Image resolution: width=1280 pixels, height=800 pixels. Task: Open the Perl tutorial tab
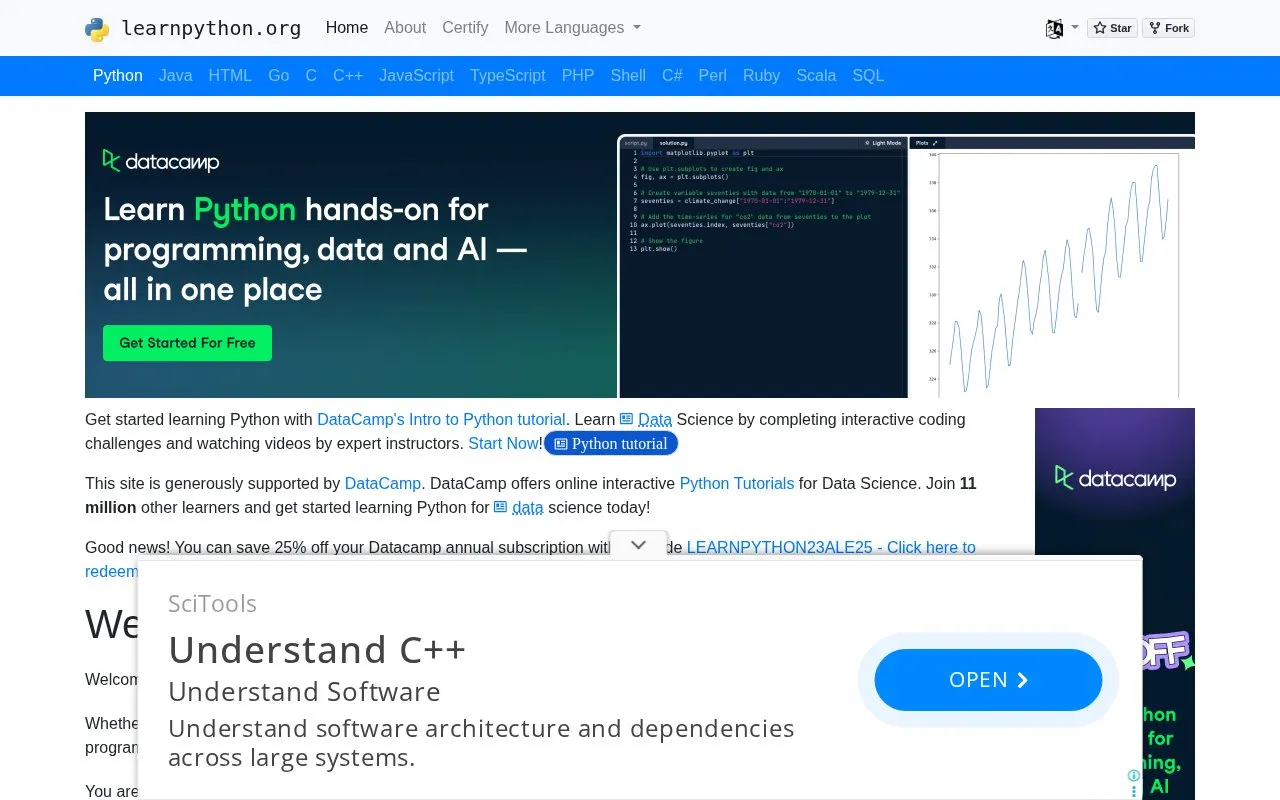713,76
